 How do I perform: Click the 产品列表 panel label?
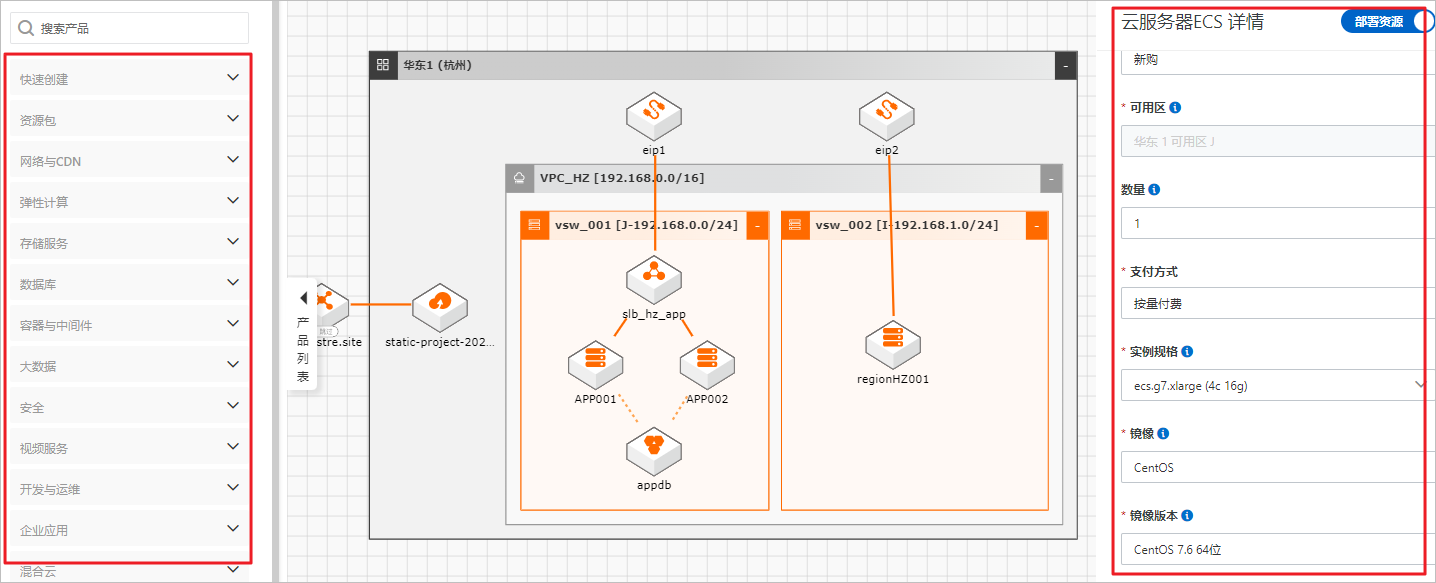[303, 350]
